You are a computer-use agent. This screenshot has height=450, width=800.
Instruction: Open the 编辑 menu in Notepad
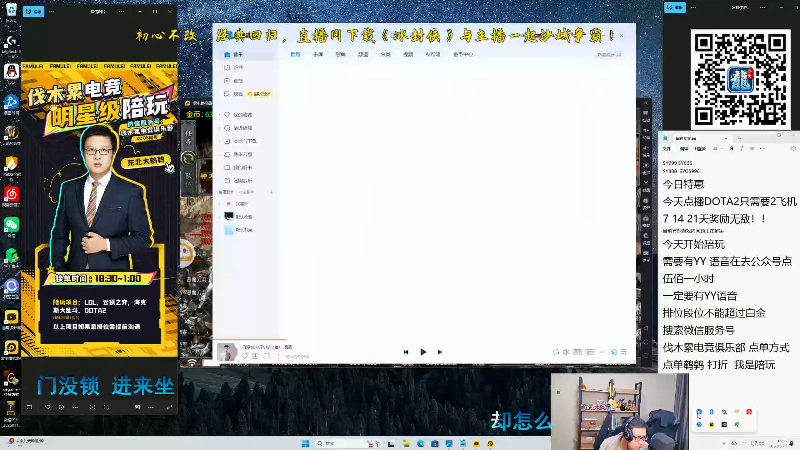tap(684, 148)
